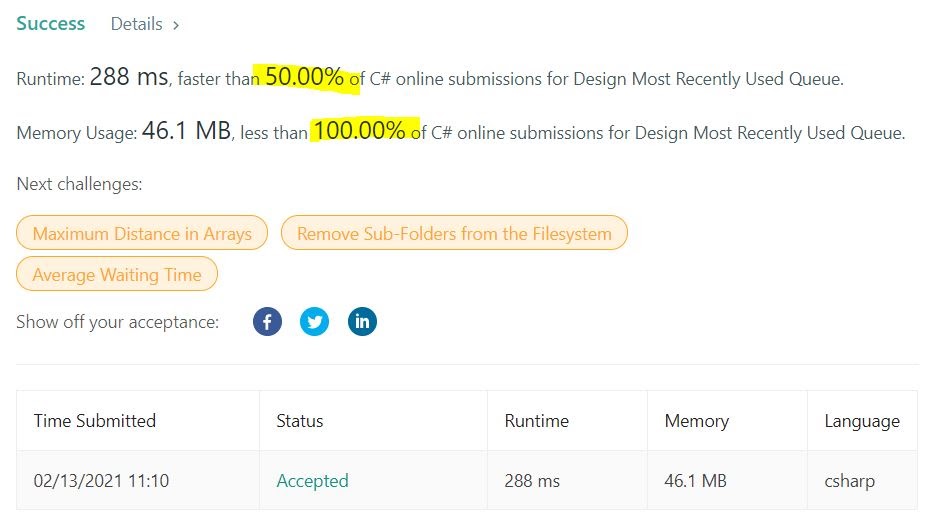Open Maximum Distance in Arrays challenge
The image size is (938, 524).
coord(142,234)
